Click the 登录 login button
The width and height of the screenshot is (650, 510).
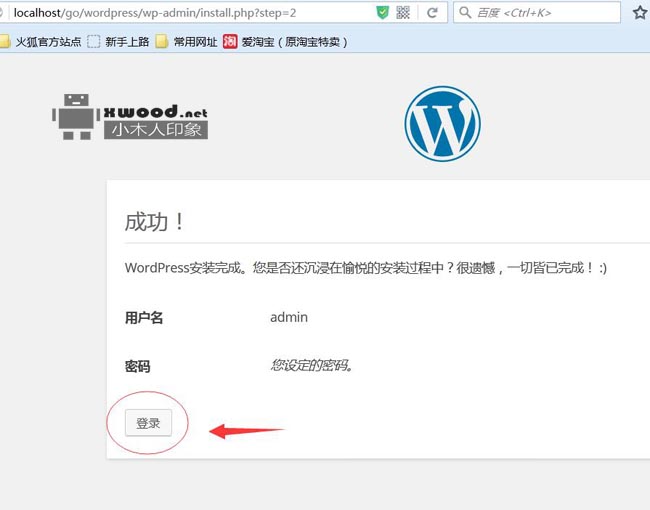[x=148, y=423]
